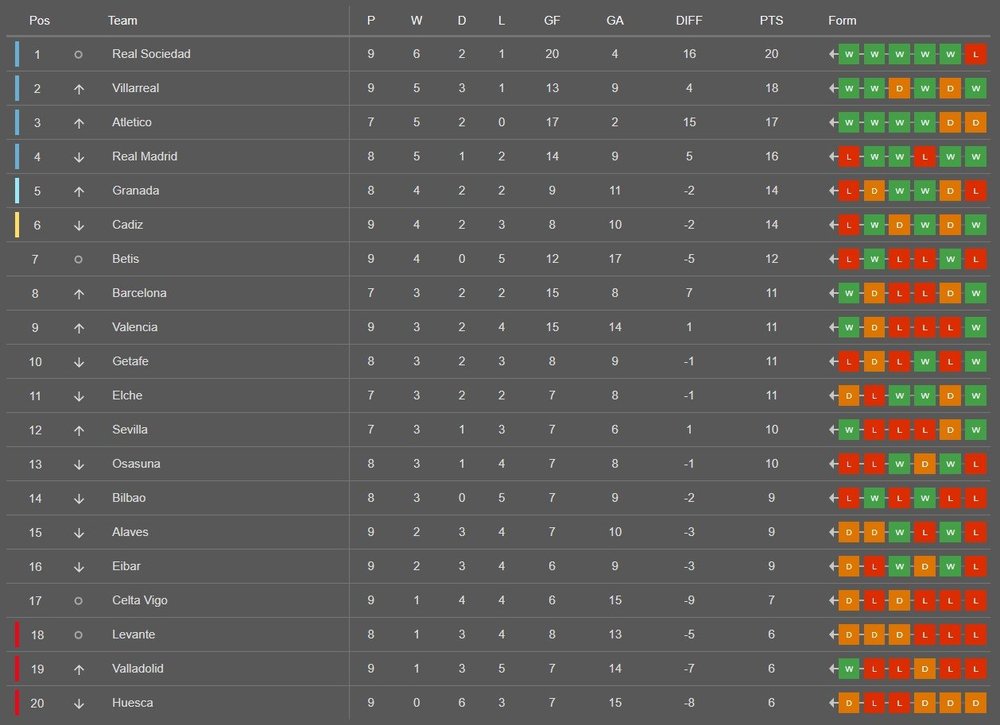
Task: Sort table by GF column header
Action: pos(552,21)
